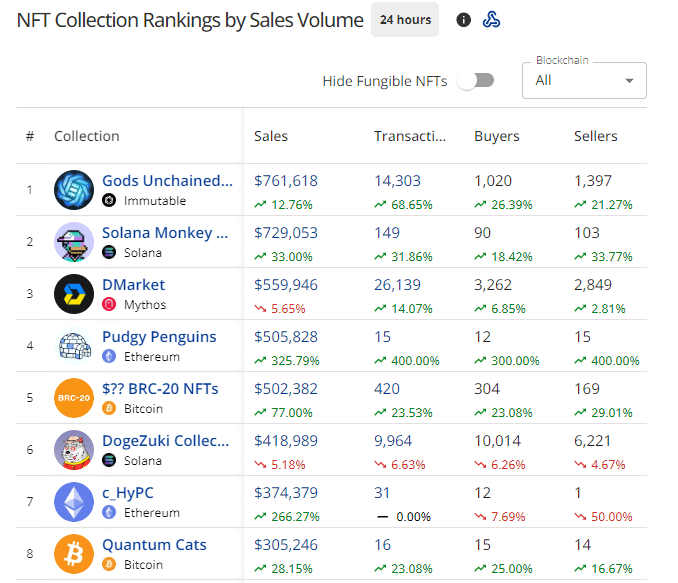Sort by the Sellers column header
Viewport: 678px width, 583px height.
[595, 136]
